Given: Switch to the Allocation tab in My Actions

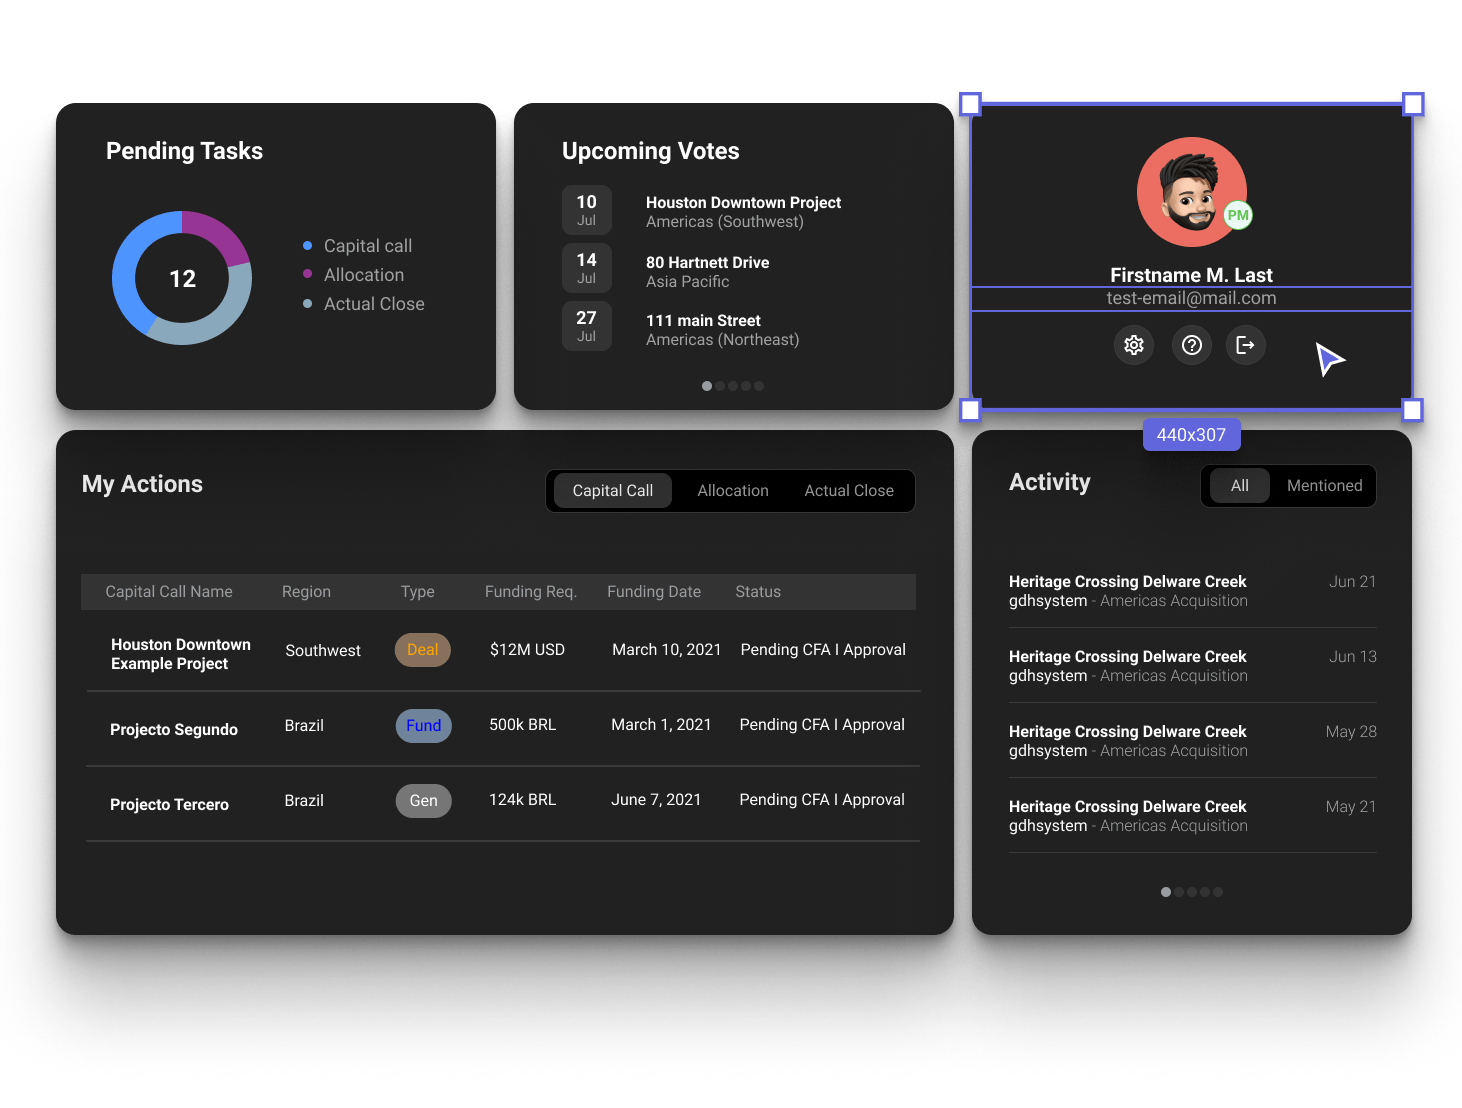Looking at the screenshot, I should coord(733,491).
